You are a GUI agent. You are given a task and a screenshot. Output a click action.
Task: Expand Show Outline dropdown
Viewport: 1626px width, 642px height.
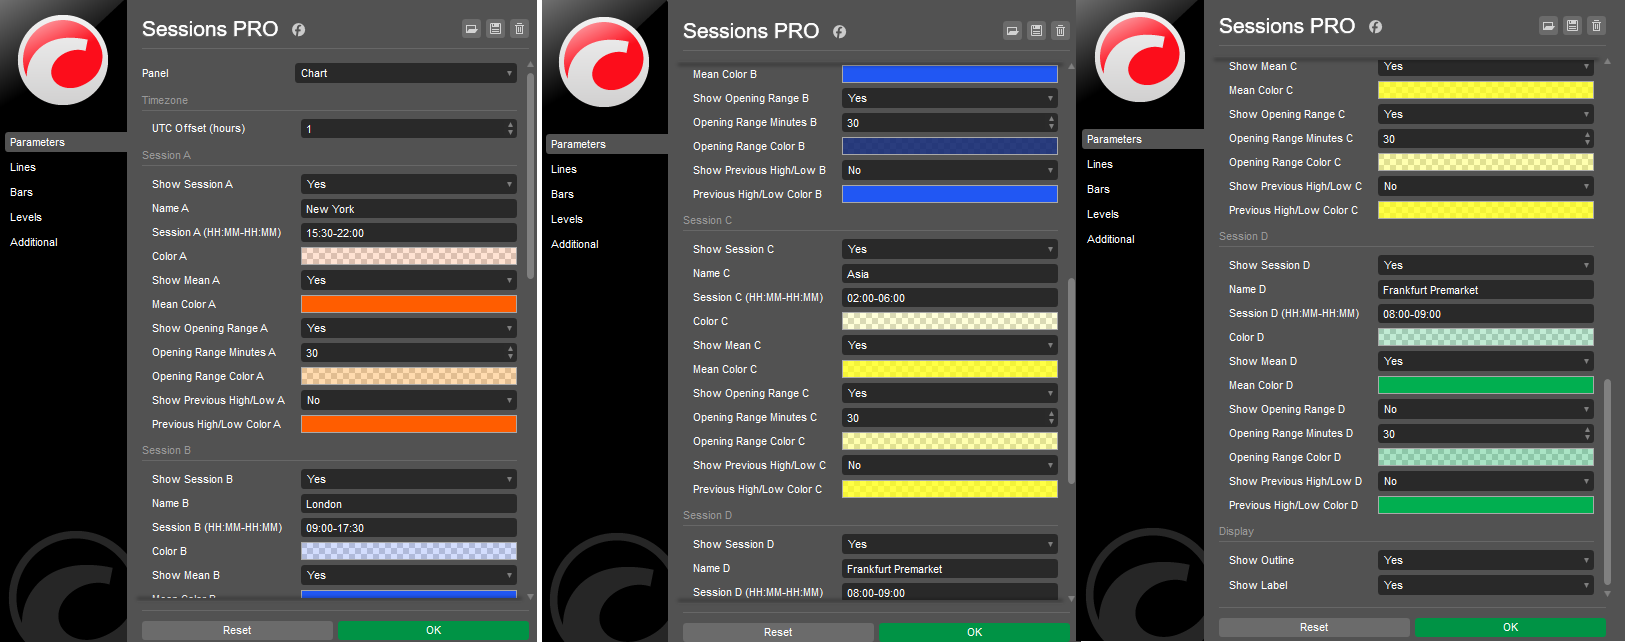tap(1486, 560)
